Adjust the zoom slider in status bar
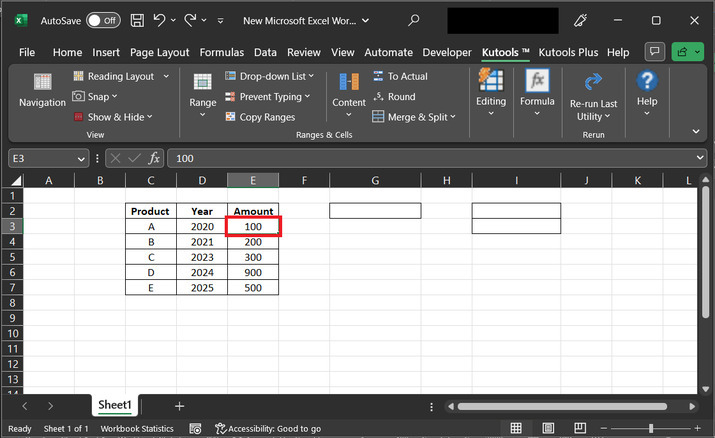 [x=651, y=428]
